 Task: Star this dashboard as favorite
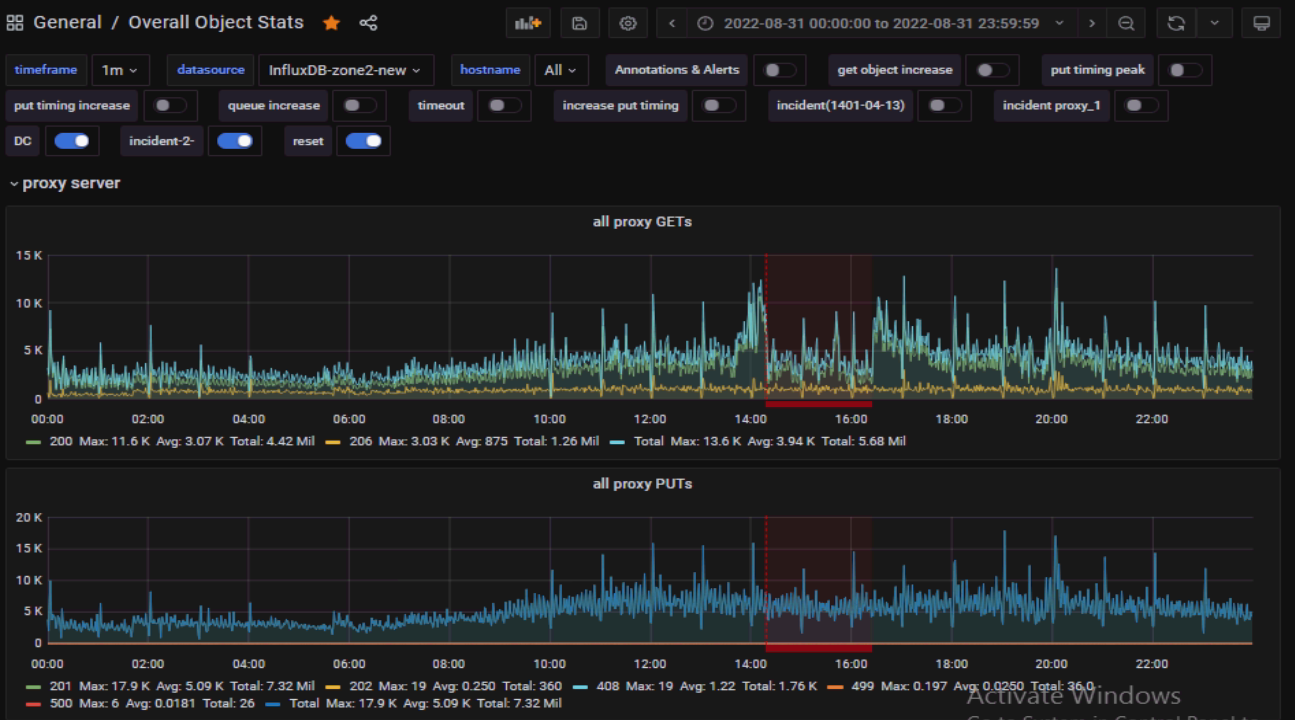tap(331, 22)
